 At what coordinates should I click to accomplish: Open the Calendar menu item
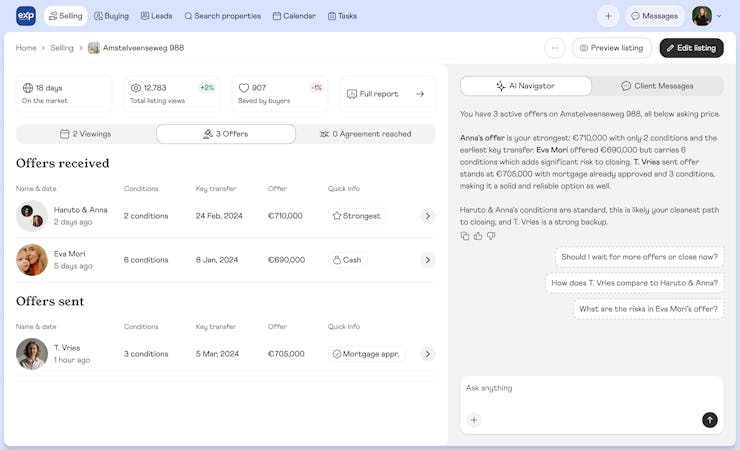[294, 16]
